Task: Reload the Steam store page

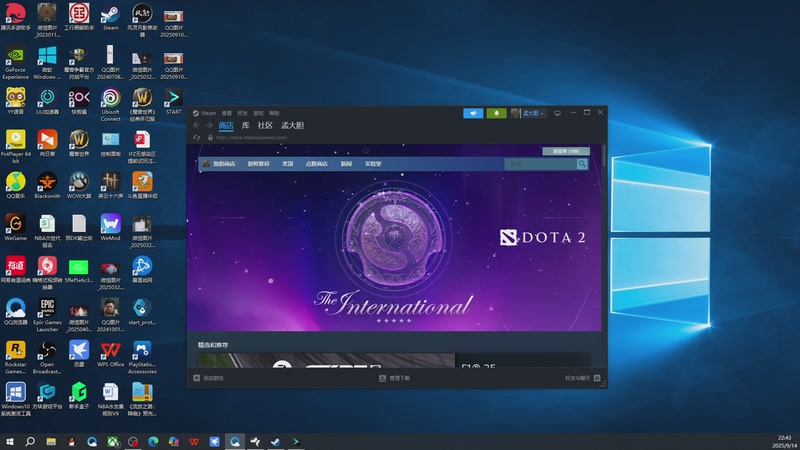Action: 196,137
